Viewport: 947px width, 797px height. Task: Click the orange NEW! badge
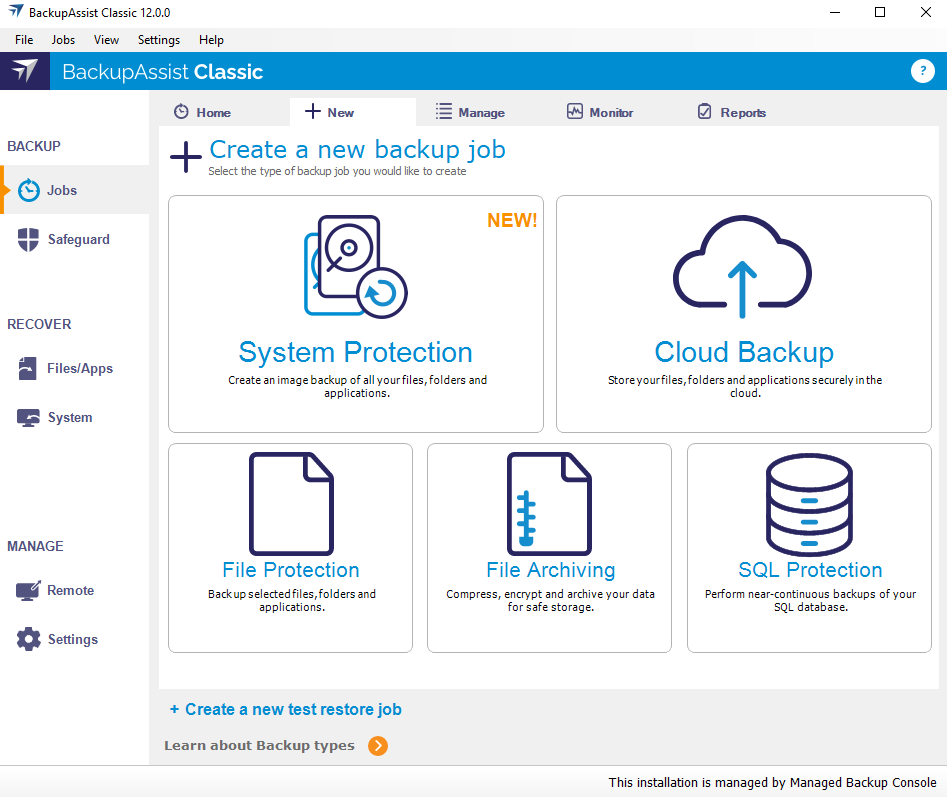pos(512,220)
